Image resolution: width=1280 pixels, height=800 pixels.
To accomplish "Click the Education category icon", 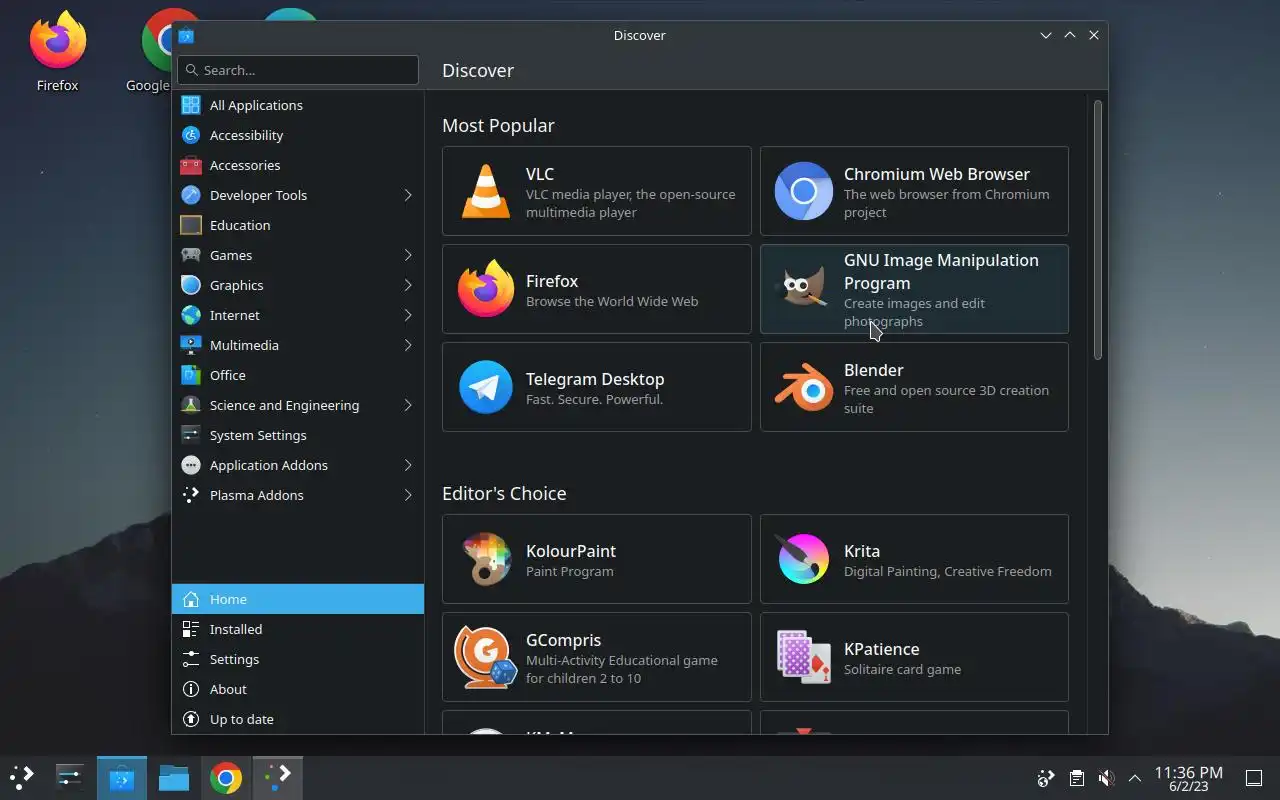I will [x=191, y=225].
